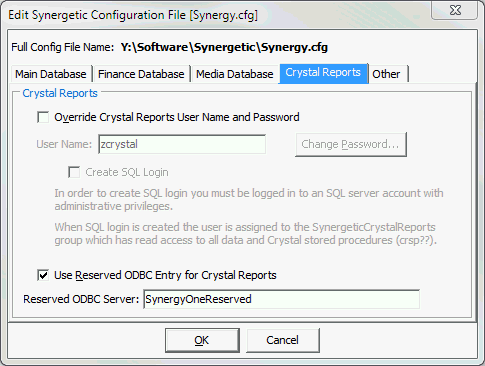This screenshot has height=366, width=485.
Task: Click the note about the SynergeticCrystalReports group
Action: pos(246,234)
